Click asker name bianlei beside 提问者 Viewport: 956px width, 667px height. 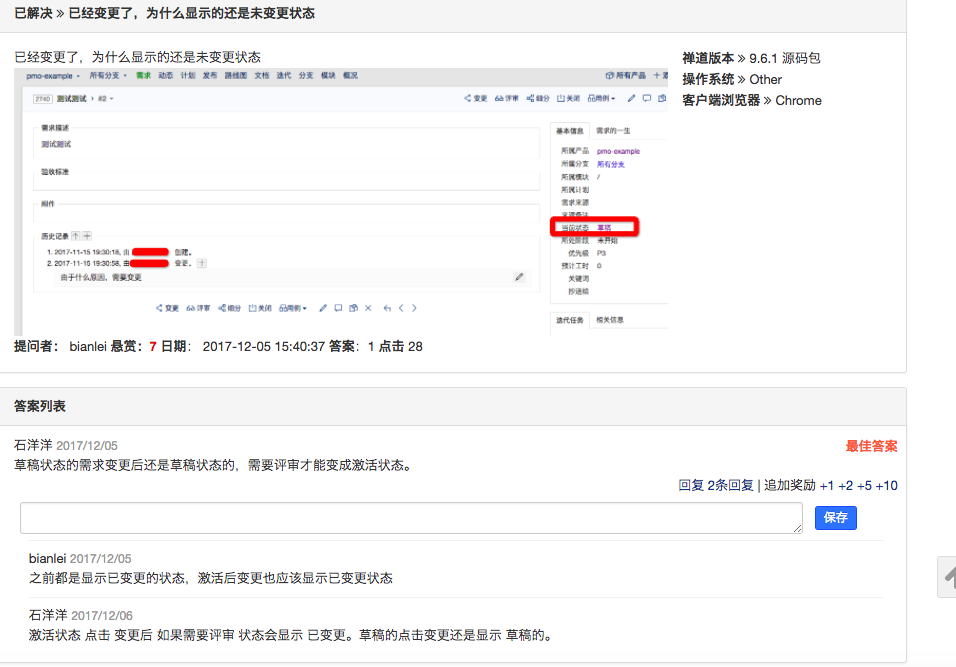(x=88, y=346)
